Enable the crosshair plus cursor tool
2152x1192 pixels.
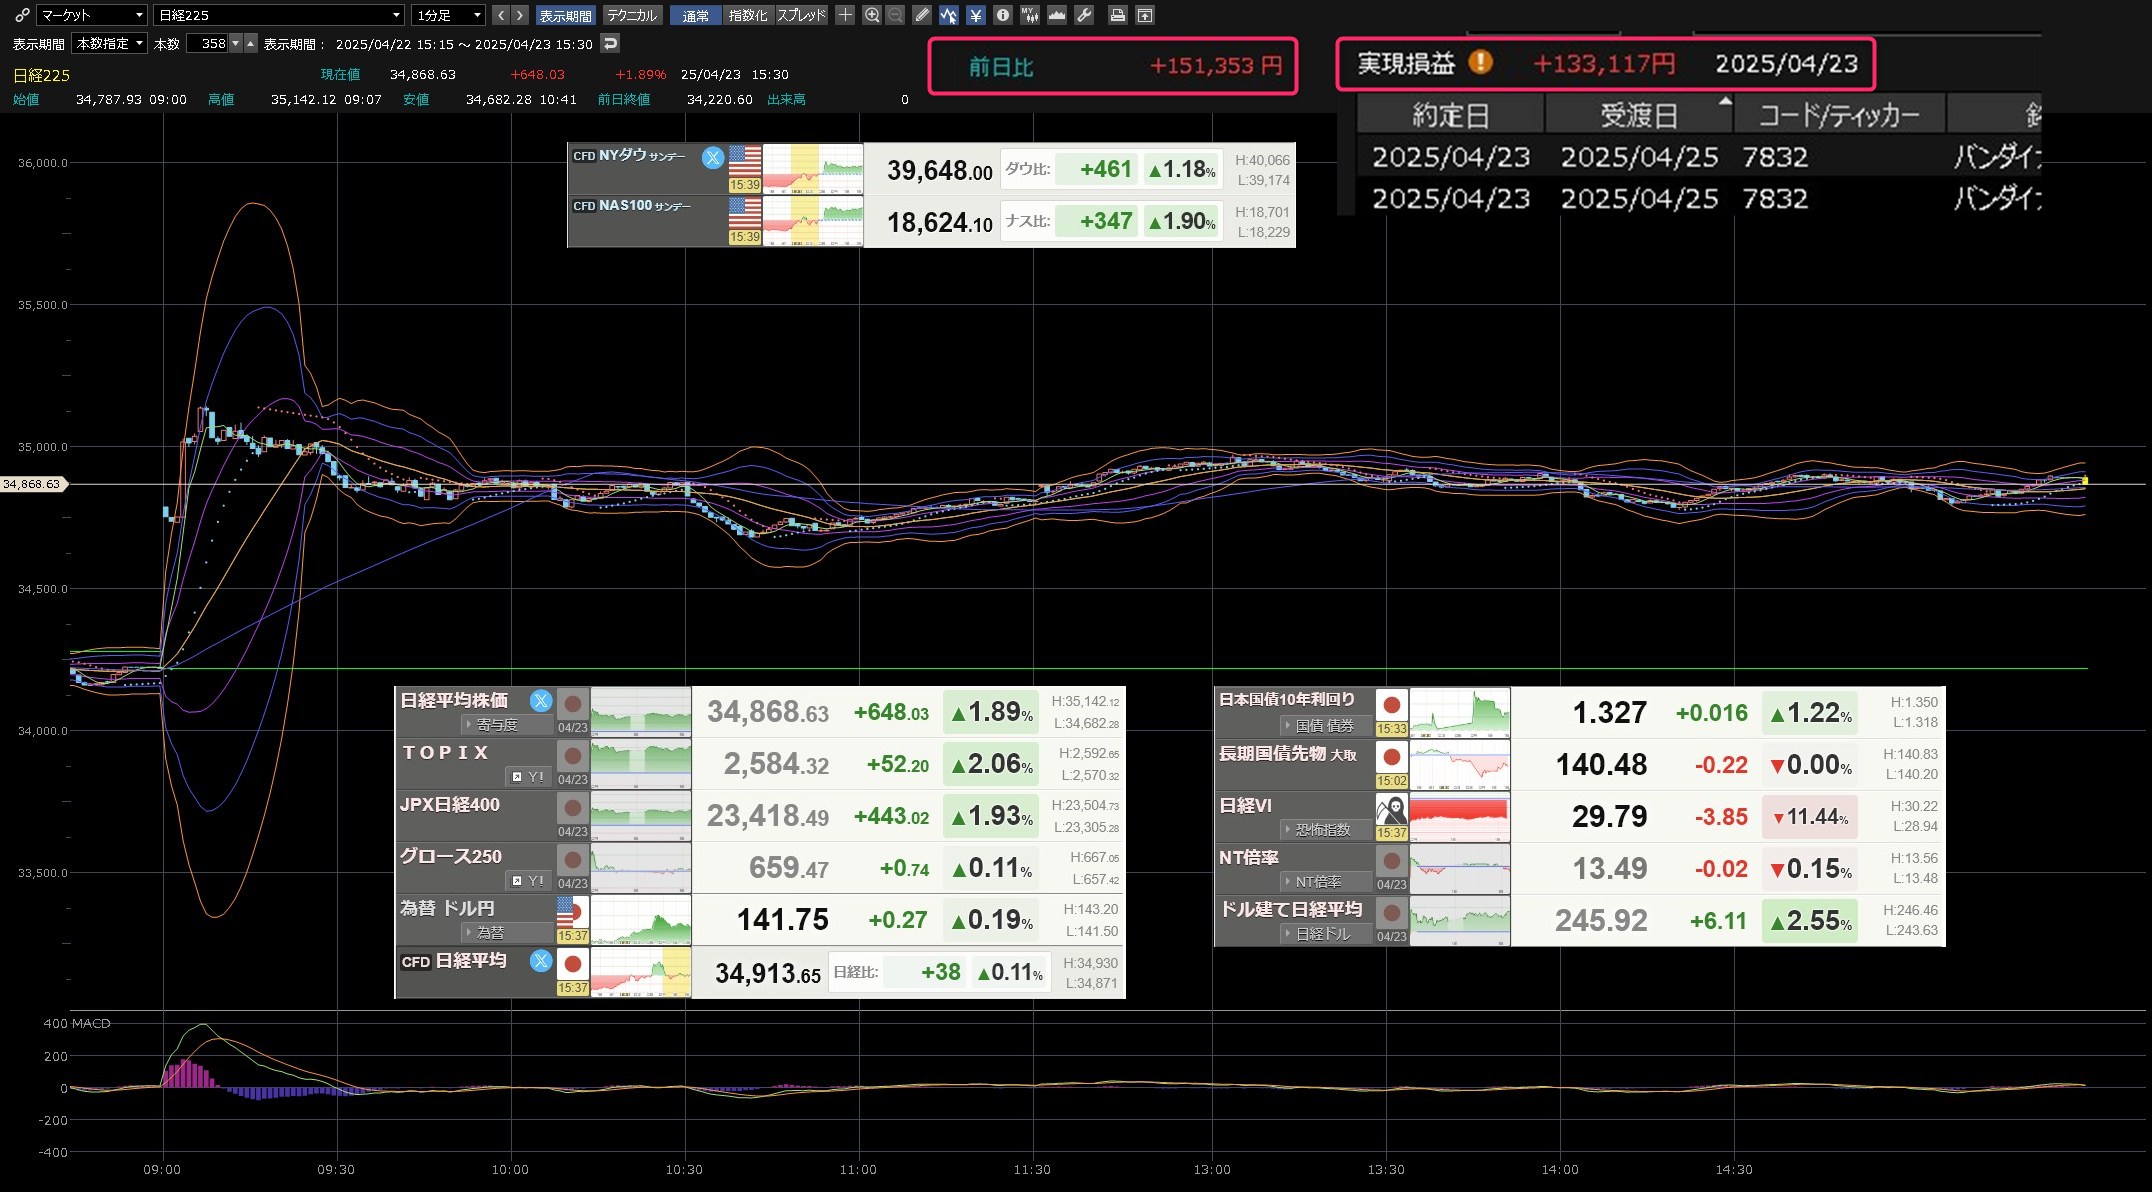(845, 15)
